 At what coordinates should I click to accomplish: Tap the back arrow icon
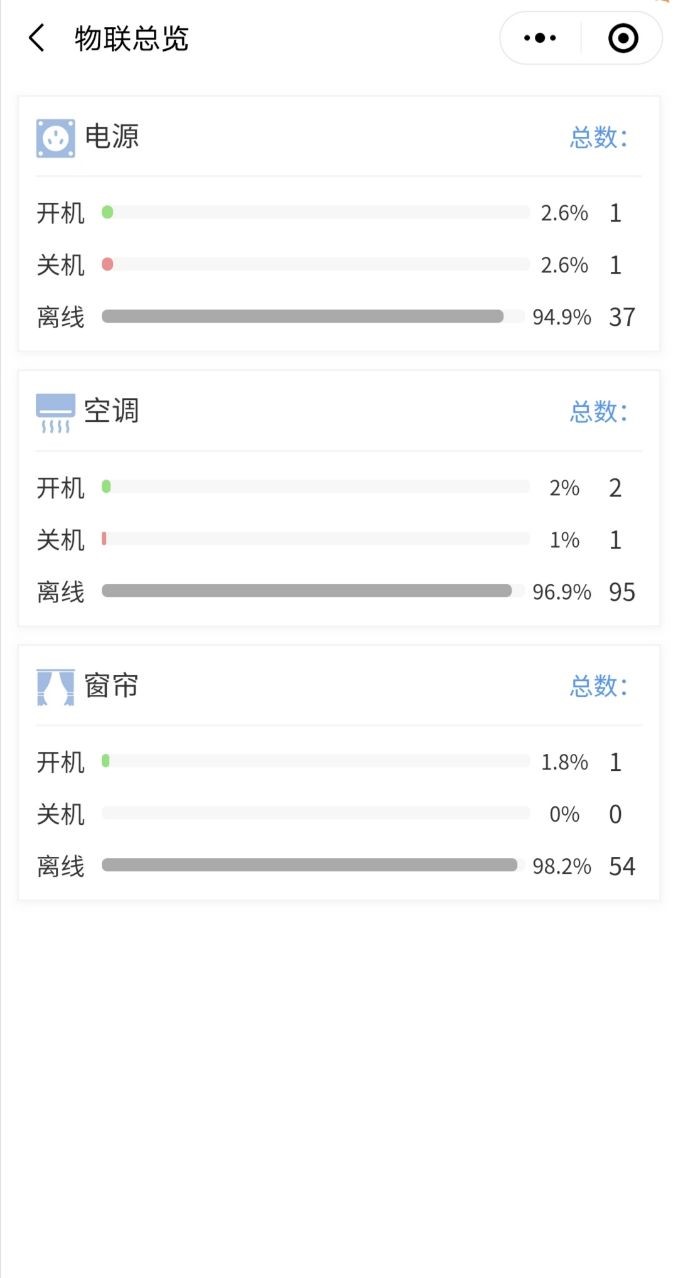coord(37,39)
